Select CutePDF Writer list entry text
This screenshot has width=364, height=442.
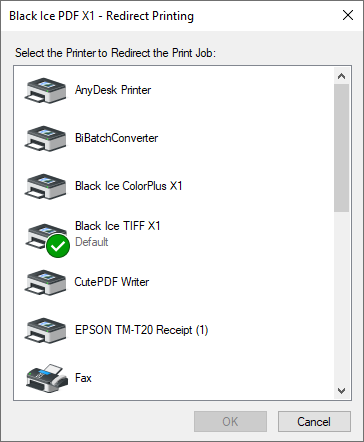(112, 282)
